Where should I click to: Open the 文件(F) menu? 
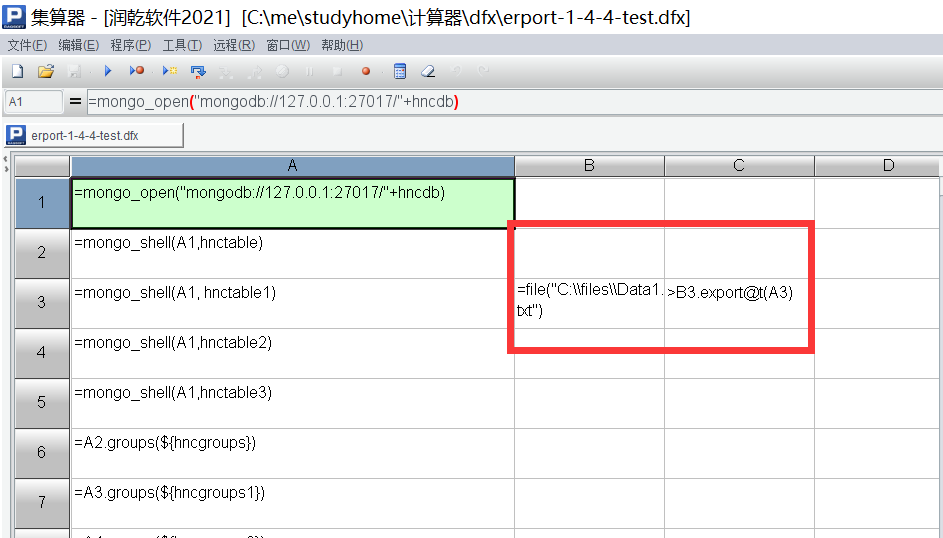(27, 45)
